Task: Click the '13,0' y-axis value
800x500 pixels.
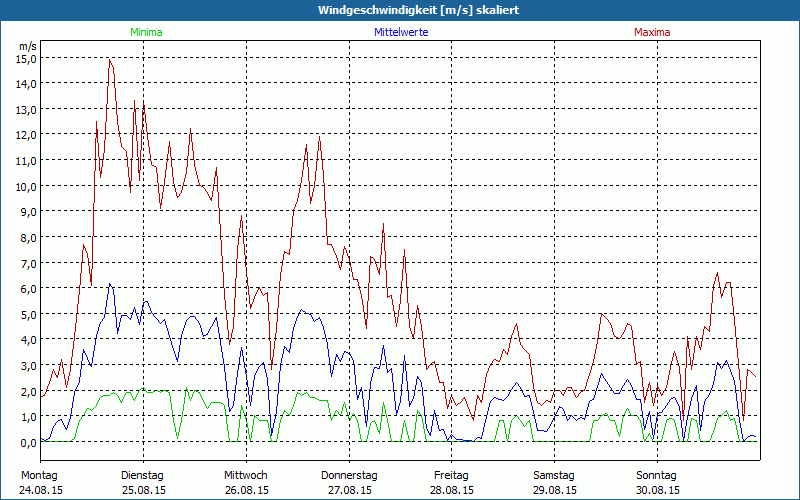Action: pyautogui.click(x=27, y=110)
